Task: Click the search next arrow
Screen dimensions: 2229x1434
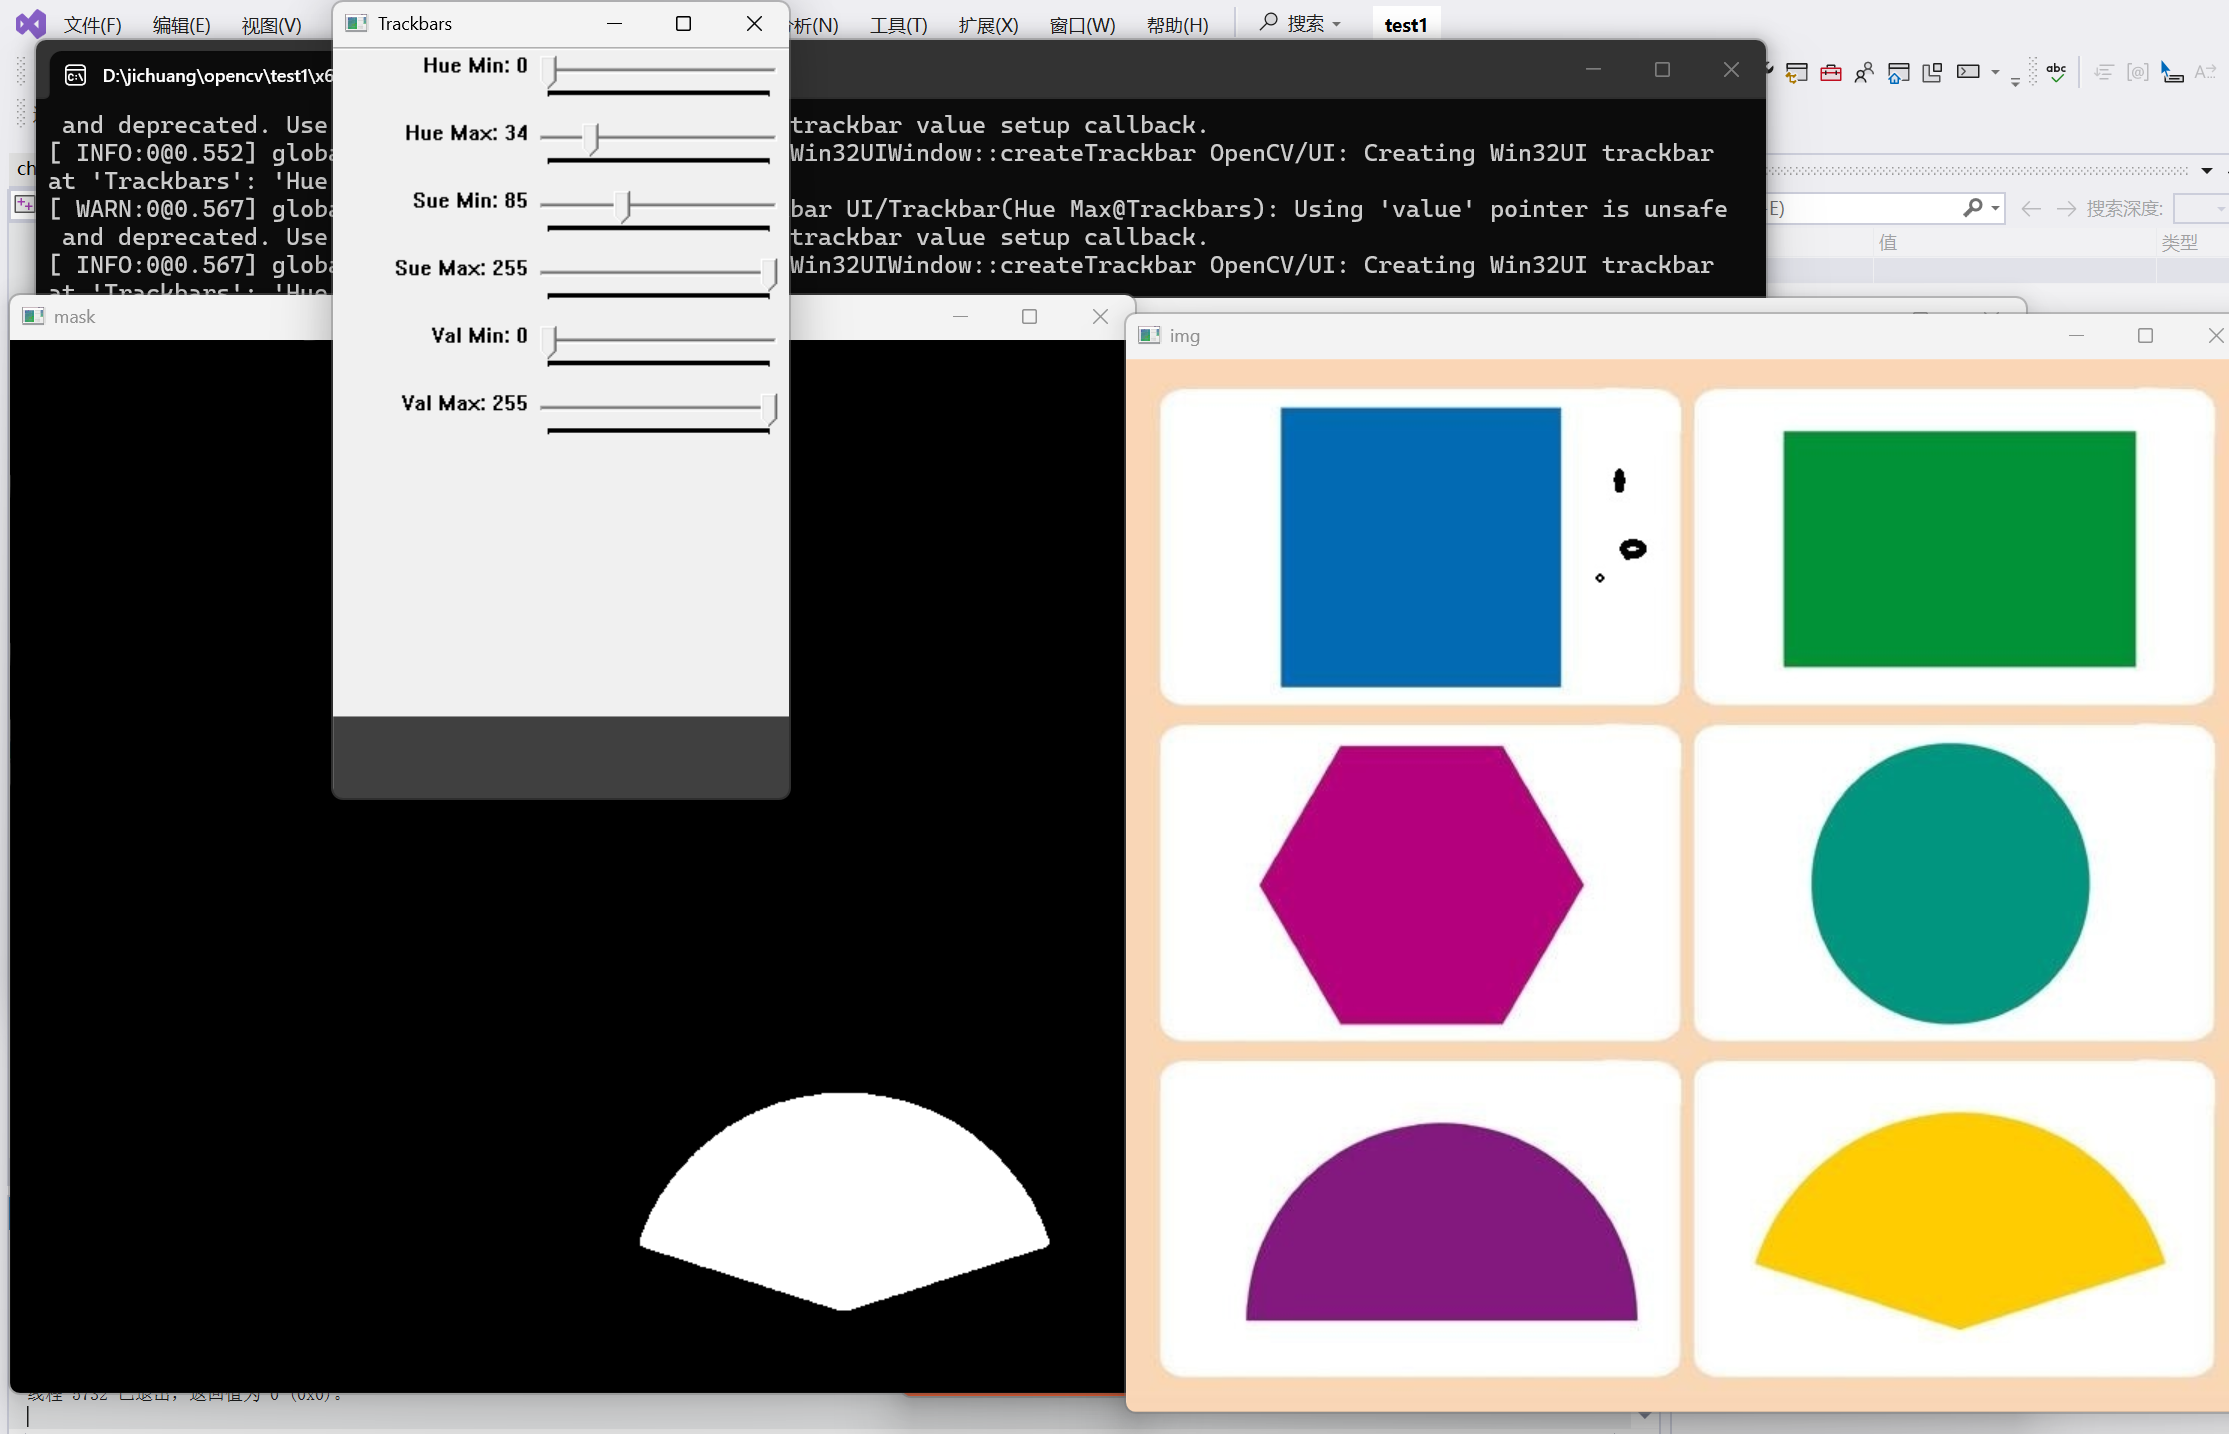Action: (x=2066, y=208)
